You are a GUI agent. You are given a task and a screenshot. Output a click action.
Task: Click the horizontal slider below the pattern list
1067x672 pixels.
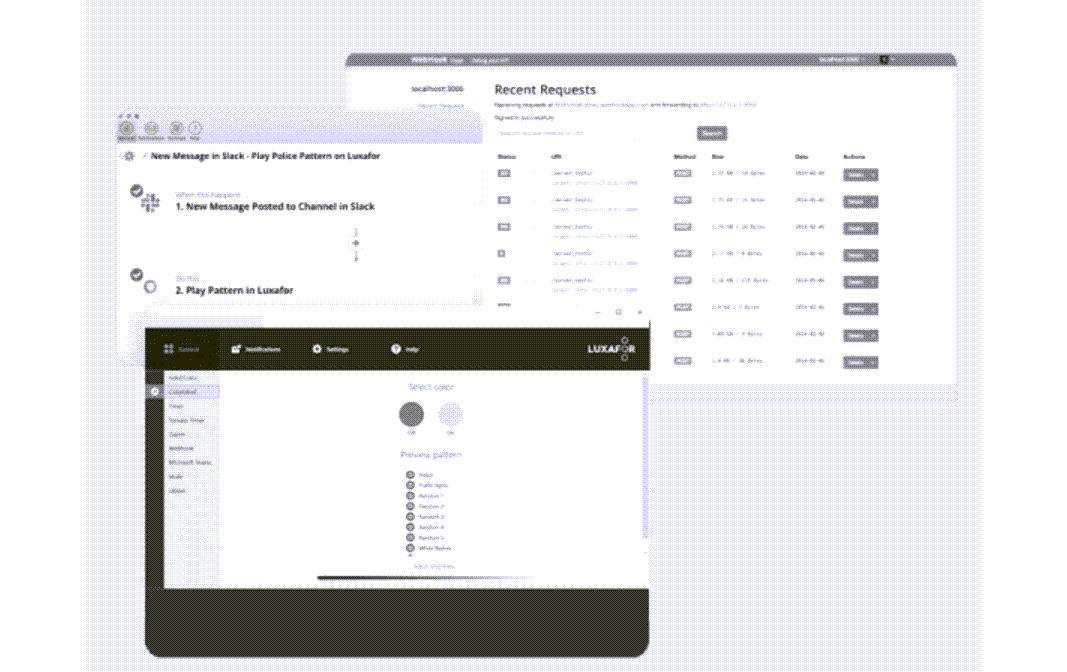(x=425, y=578)
